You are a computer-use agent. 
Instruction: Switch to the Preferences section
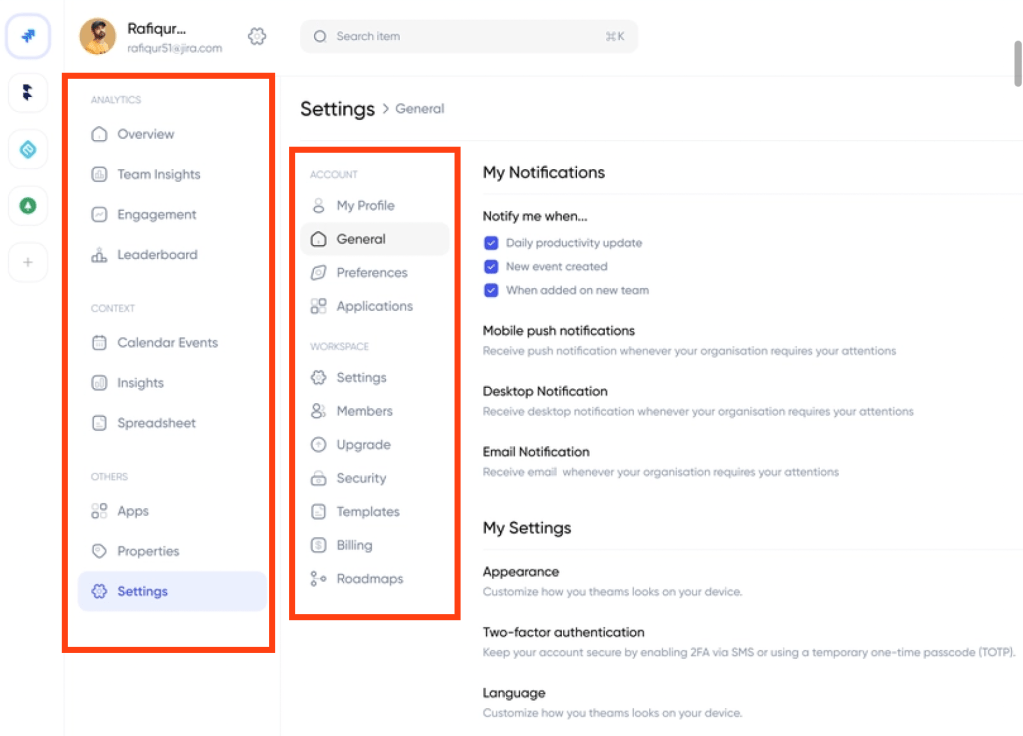[371, 273]
